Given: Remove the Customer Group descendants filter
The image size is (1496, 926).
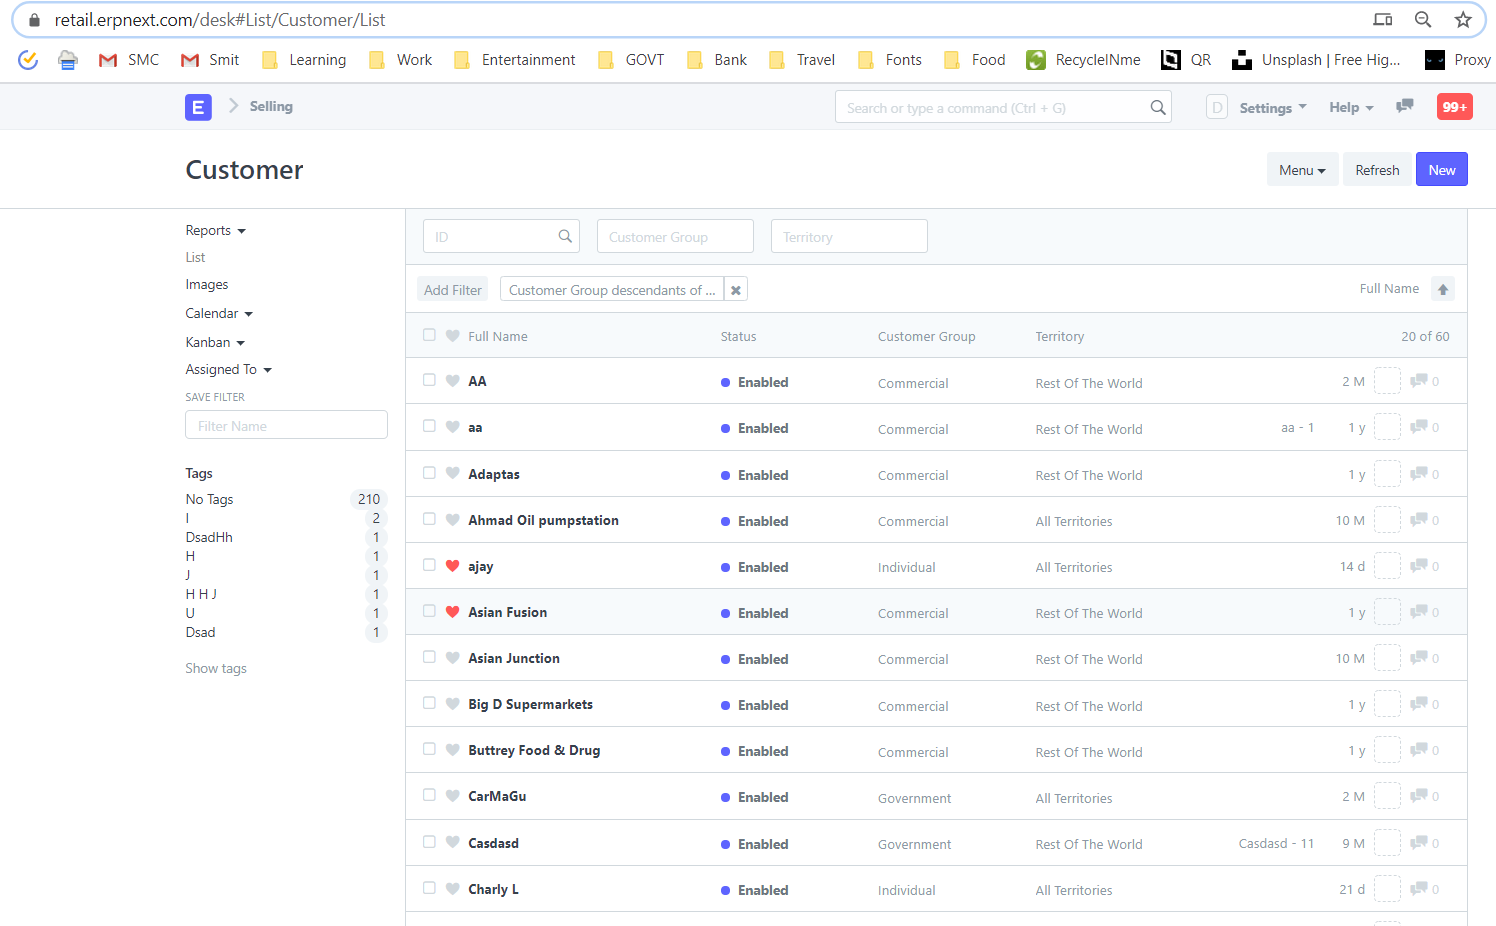Looking at the screenshot, I should coord(736,289).
